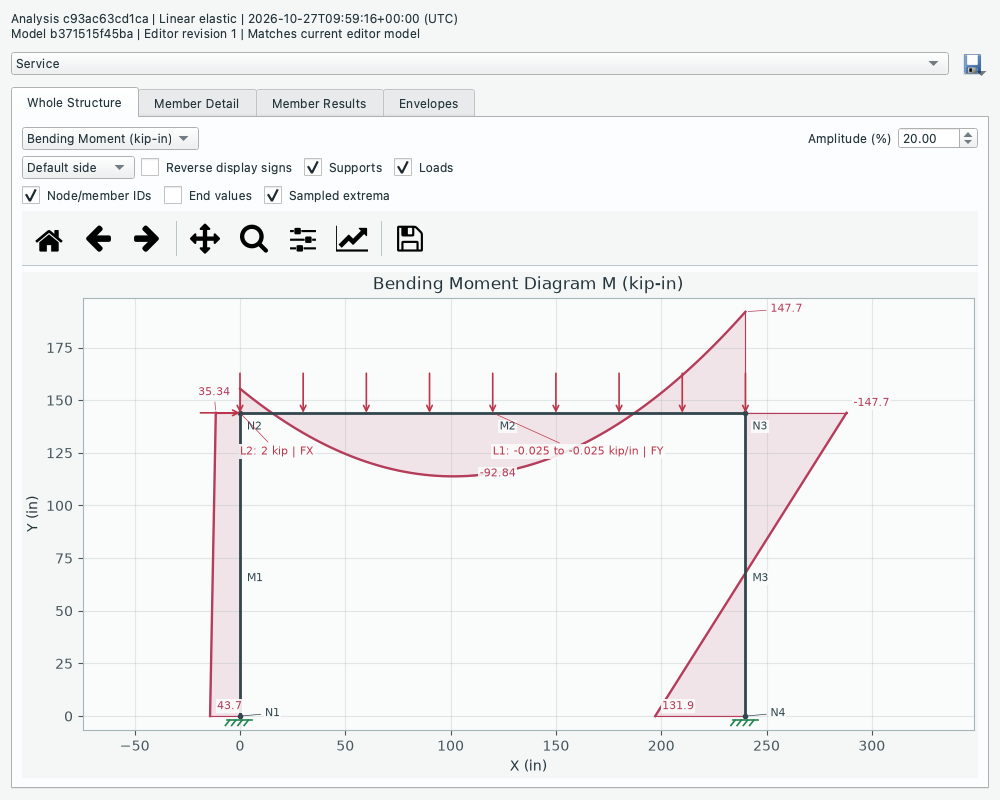This screenshot has width=1000, height=800.
Task: Activate the Zoom magnifier tool
Action: pyautogui.click(x=254, y=240)
